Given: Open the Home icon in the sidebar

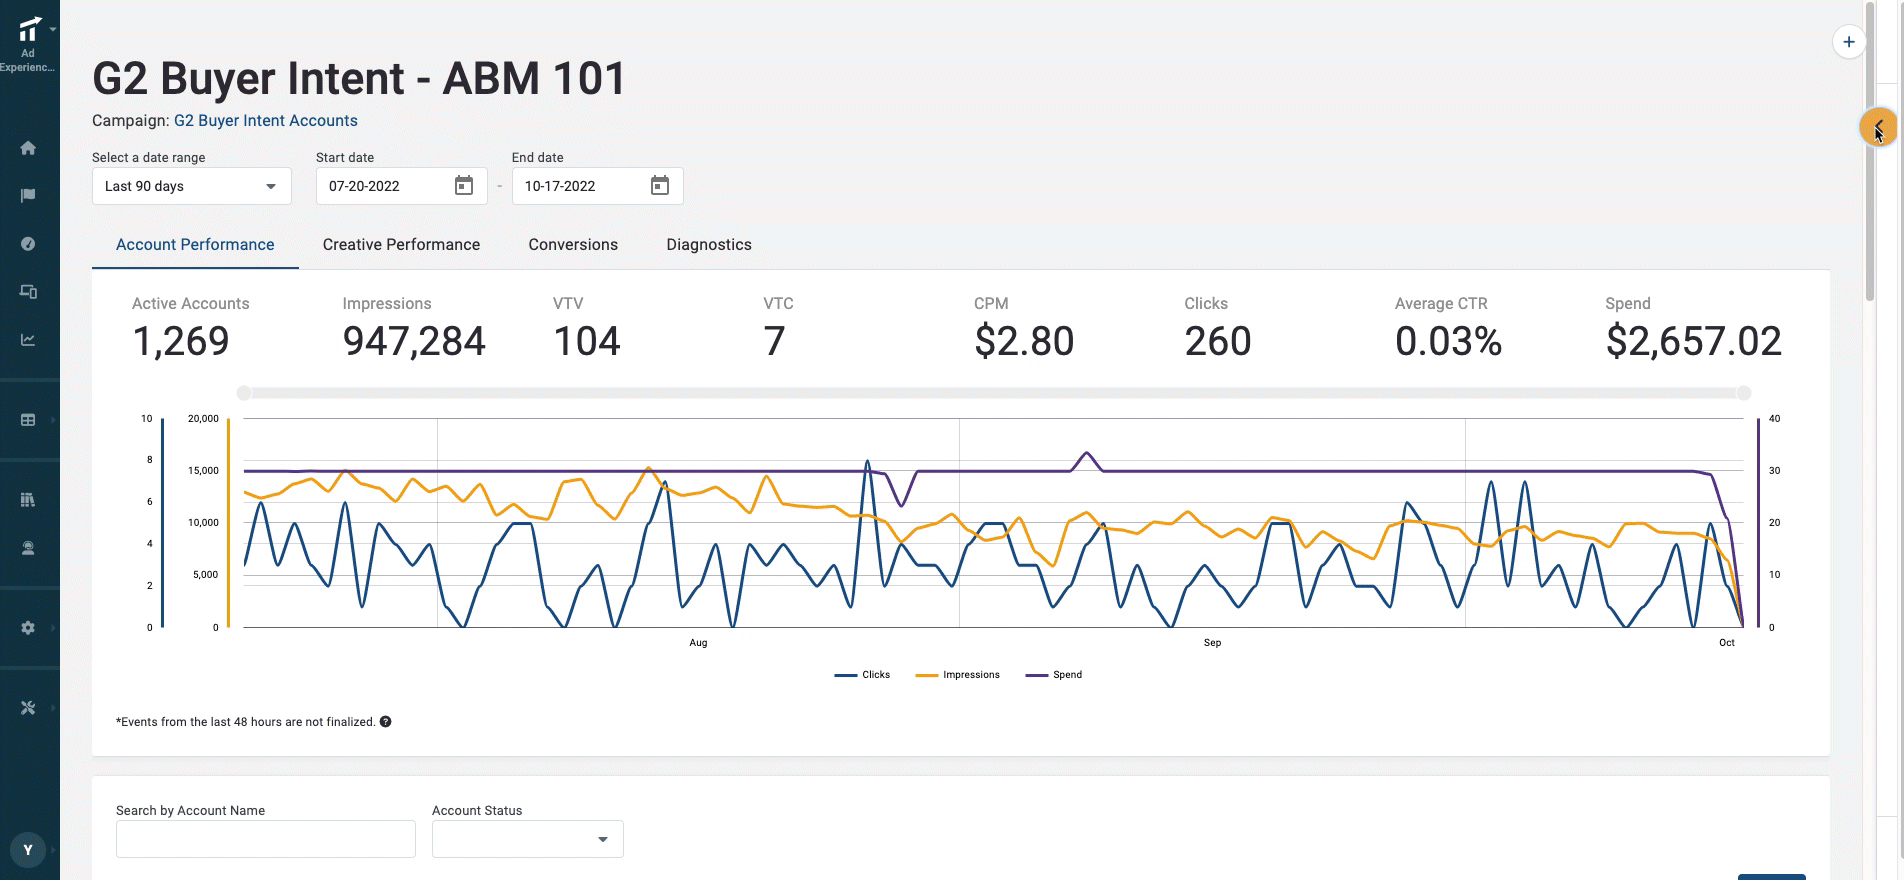Looking at the screenshot, I should pos(28,148).
